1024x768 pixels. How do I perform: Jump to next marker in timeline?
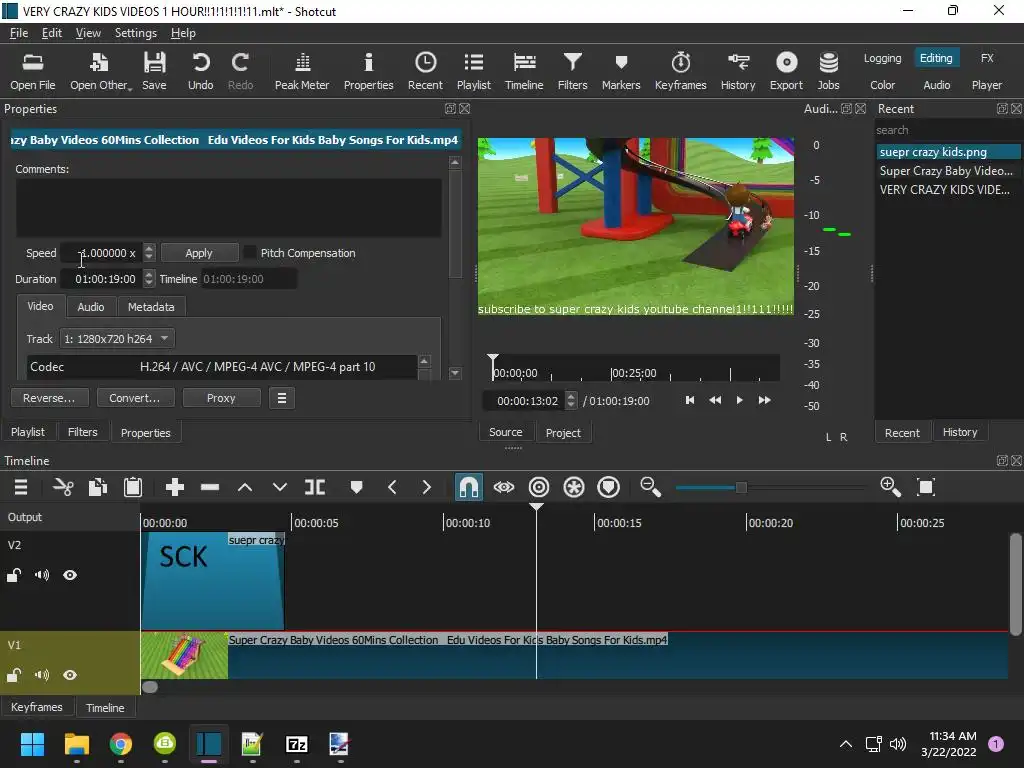426,487
